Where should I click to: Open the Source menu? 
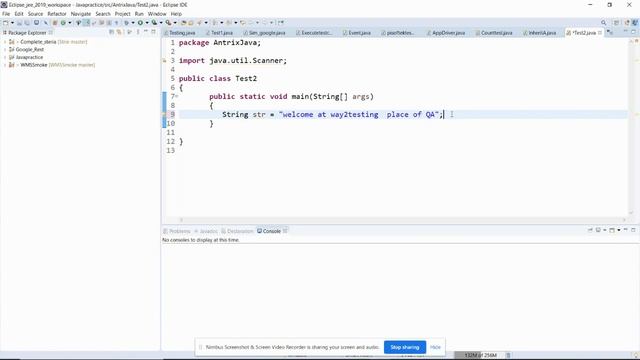tap(35, 14)
